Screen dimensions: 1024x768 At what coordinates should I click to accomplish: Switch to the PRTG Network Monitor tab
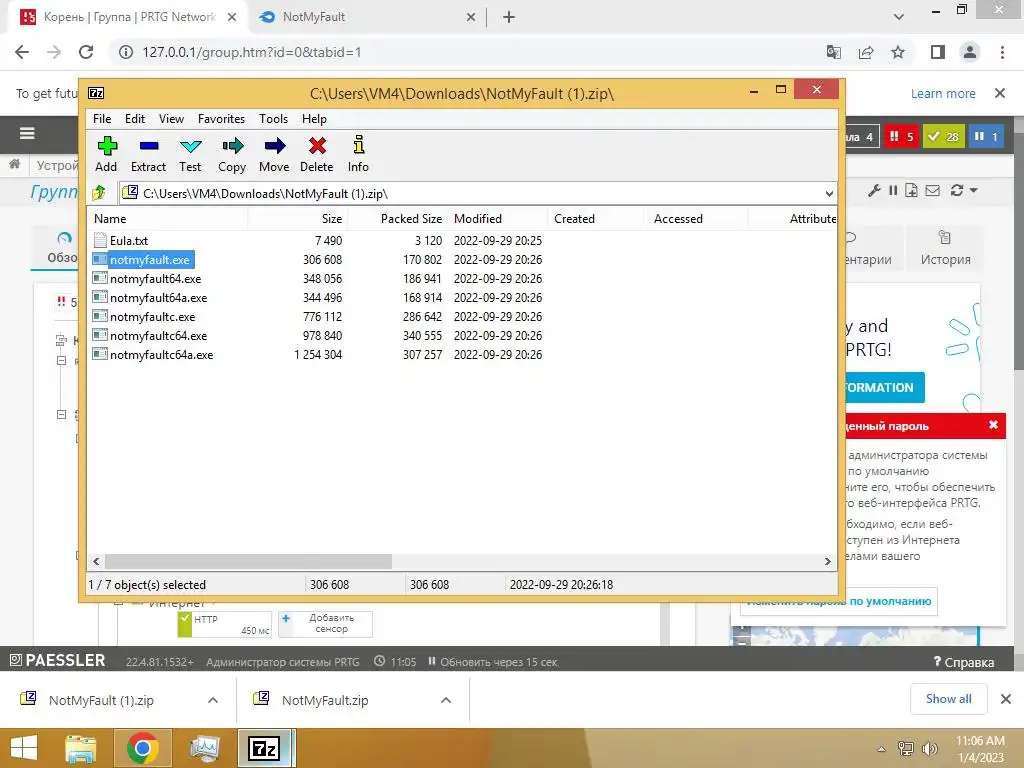129,17
